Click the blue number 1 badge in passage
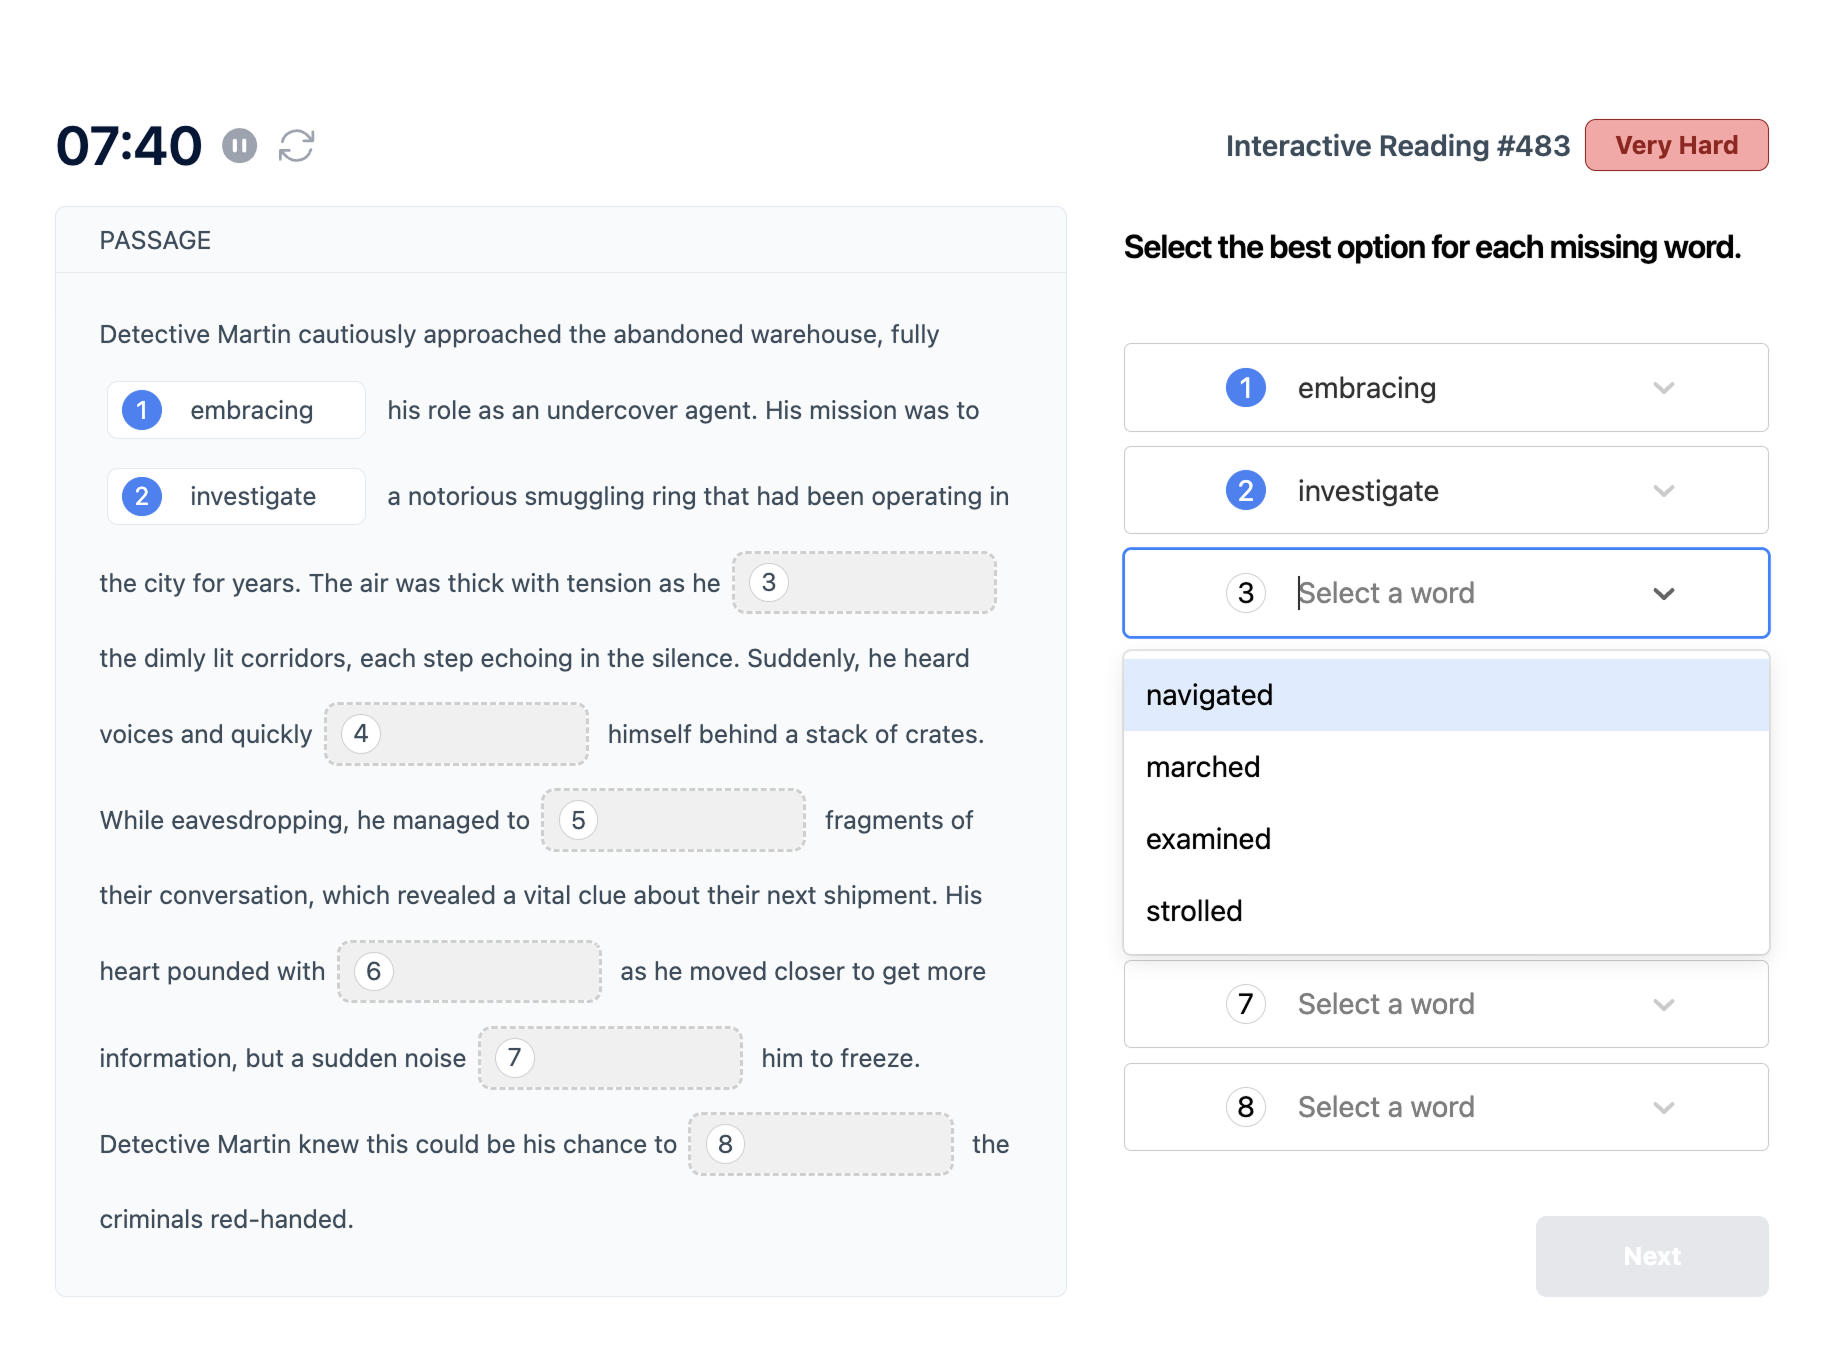This screenshot has height=1368, width=1824. [x=142, y=410]
